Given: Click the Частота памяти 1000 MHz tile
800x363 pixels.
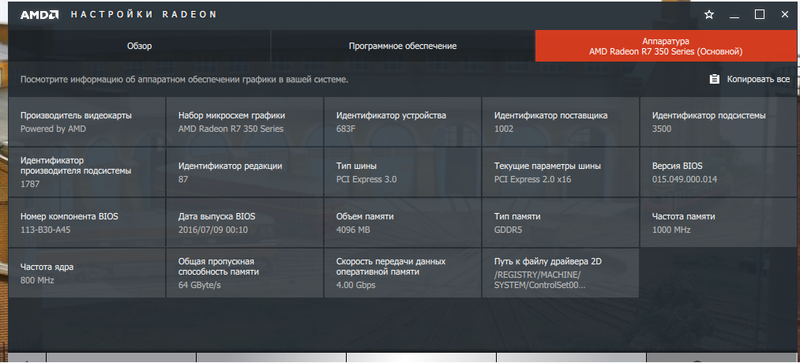Looking at the screenshot, I should [718, 223].
